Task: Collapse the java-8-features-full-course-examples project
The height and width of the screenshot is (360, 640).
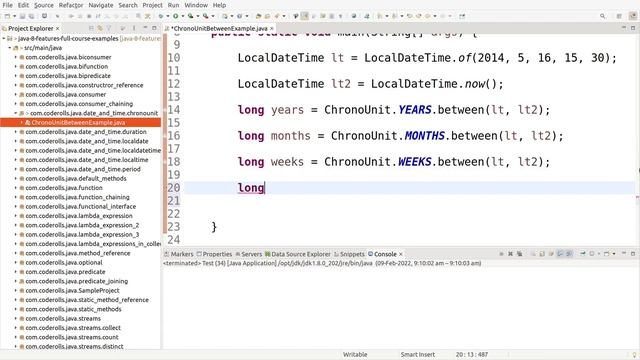Action: pos(4,38)
